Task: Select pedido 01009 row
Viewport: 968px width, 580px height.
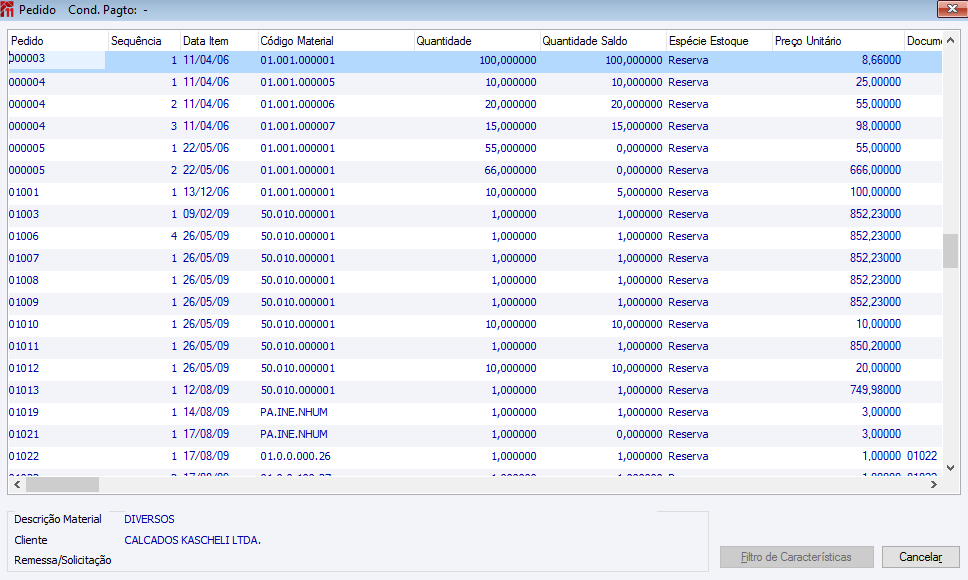Action: (475, 302)
